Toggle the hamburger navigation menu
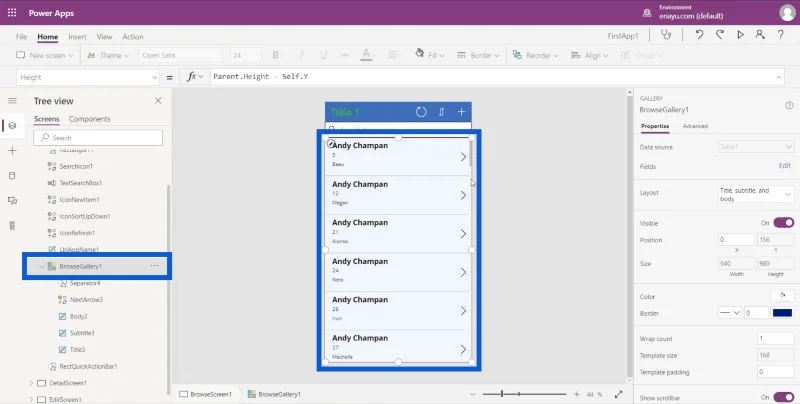 12,101
